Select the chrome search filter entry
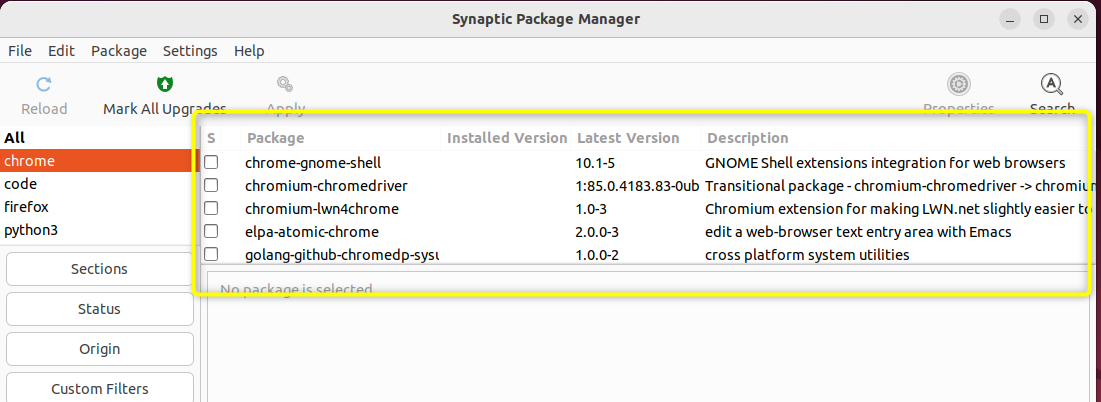The image size is (1101, 402). [x=100, y=161]
